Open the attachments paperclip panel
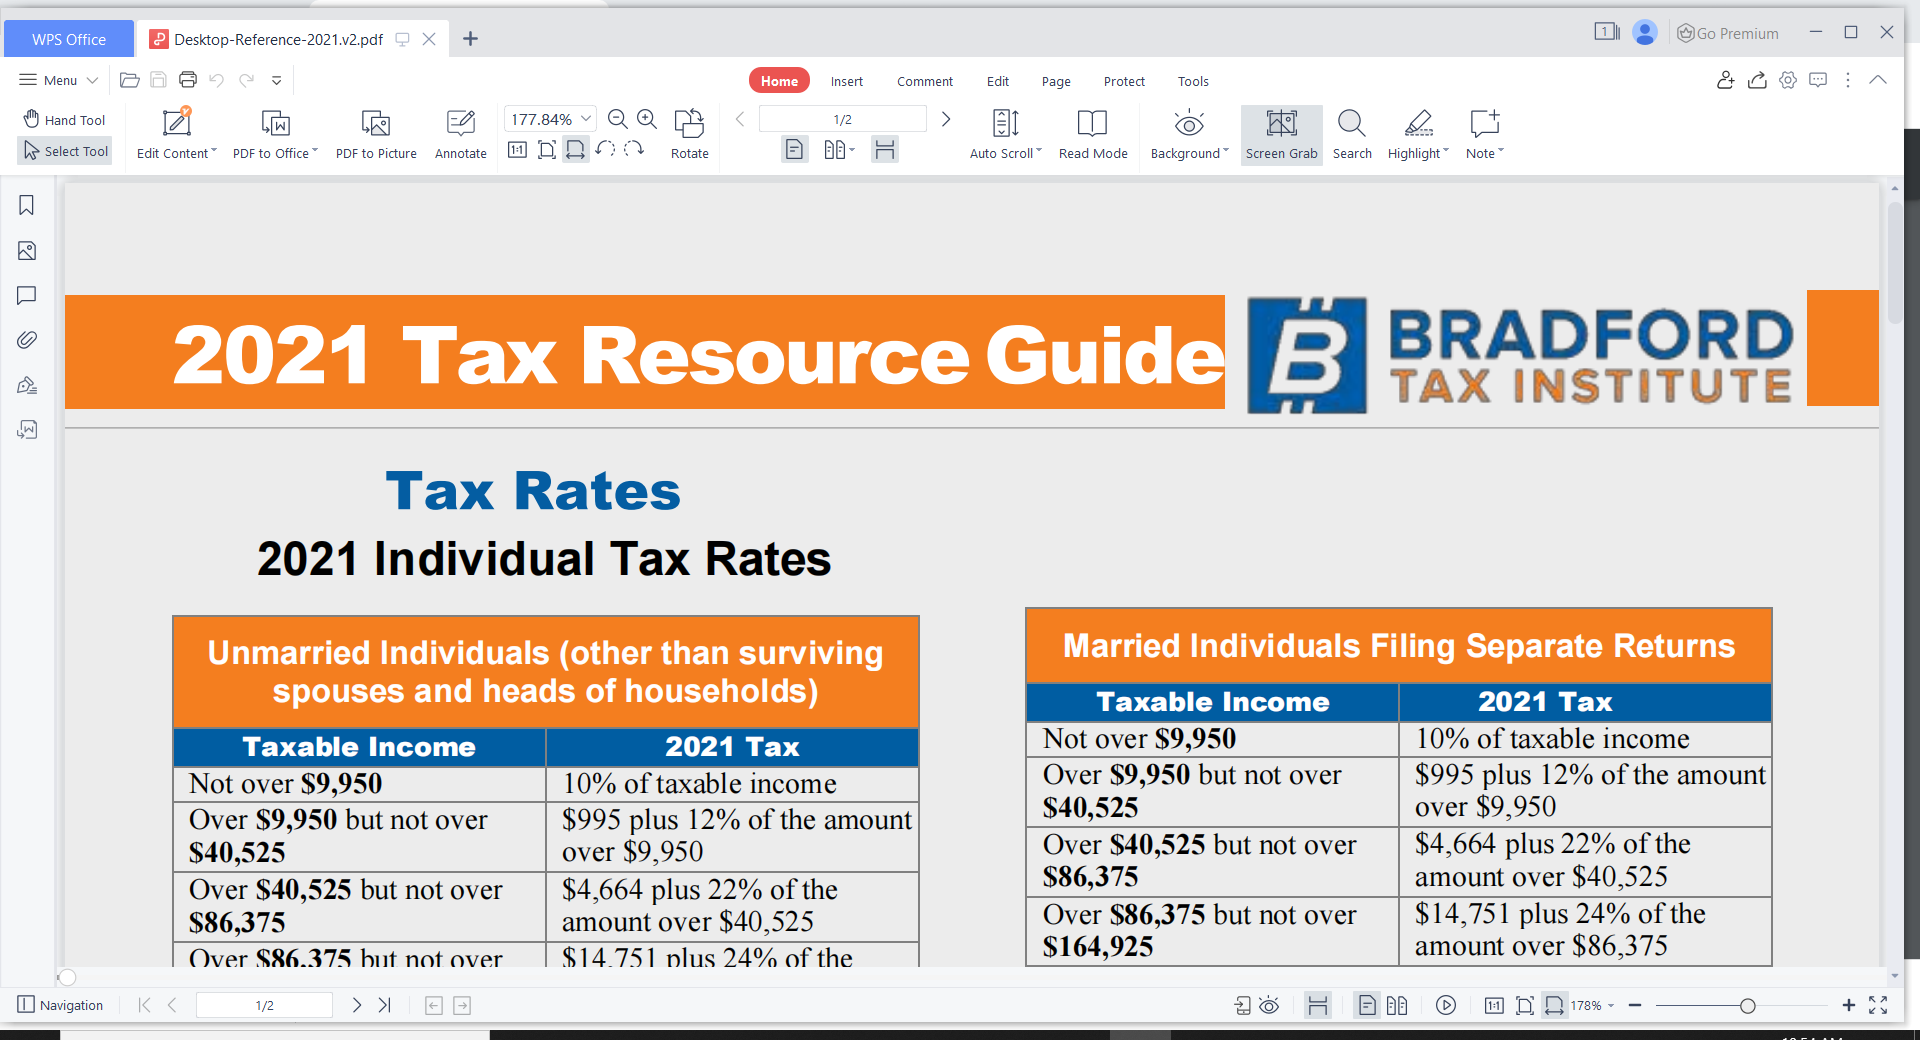The width and height of the screenshot is (1920, 1040). [27, 340]
